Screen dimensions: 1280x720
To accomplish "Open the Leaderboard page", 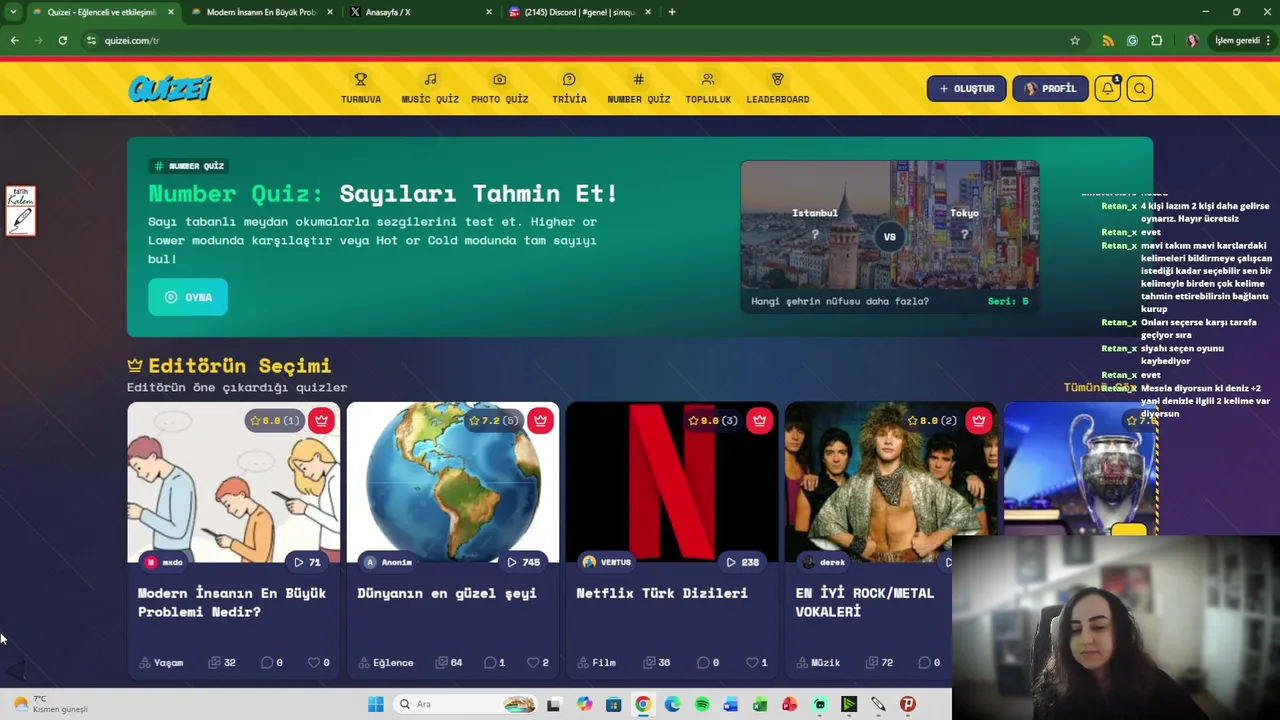I will (777, 88).
